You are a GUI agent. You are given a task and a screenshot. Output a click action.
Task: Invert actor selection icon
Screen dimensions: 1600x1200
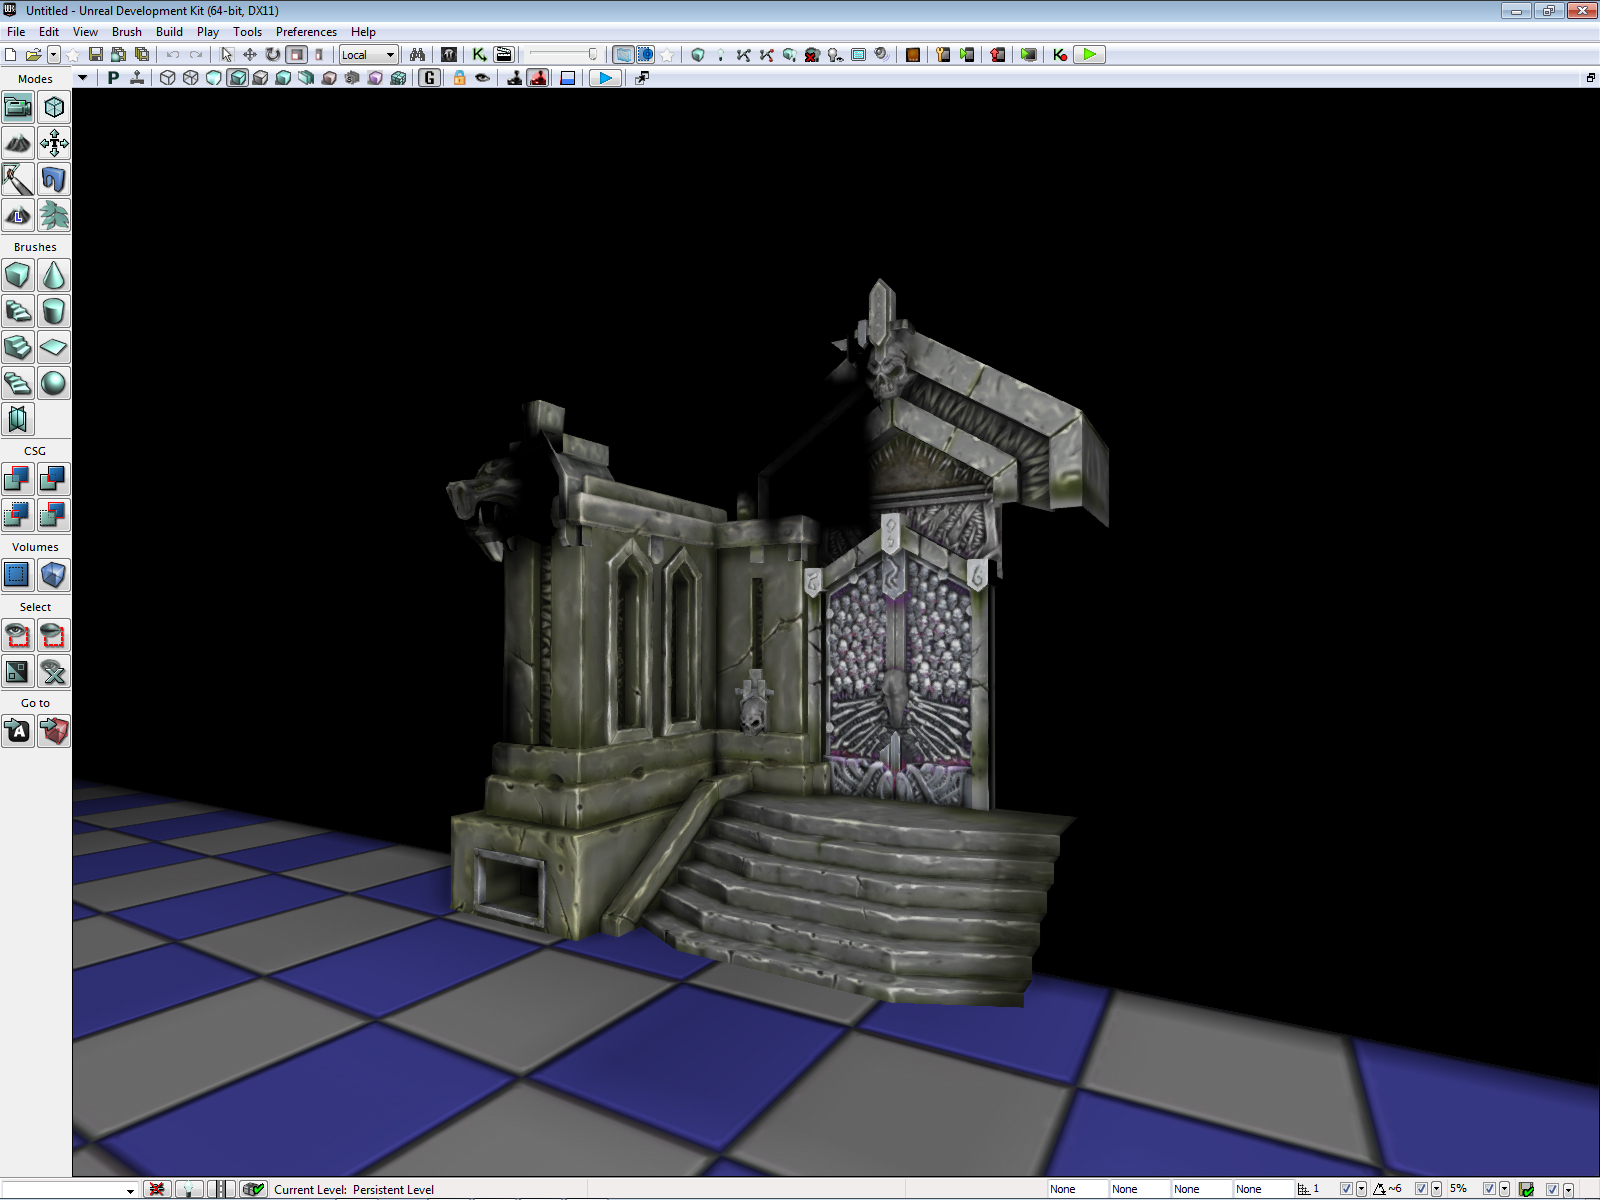(18, 671)
